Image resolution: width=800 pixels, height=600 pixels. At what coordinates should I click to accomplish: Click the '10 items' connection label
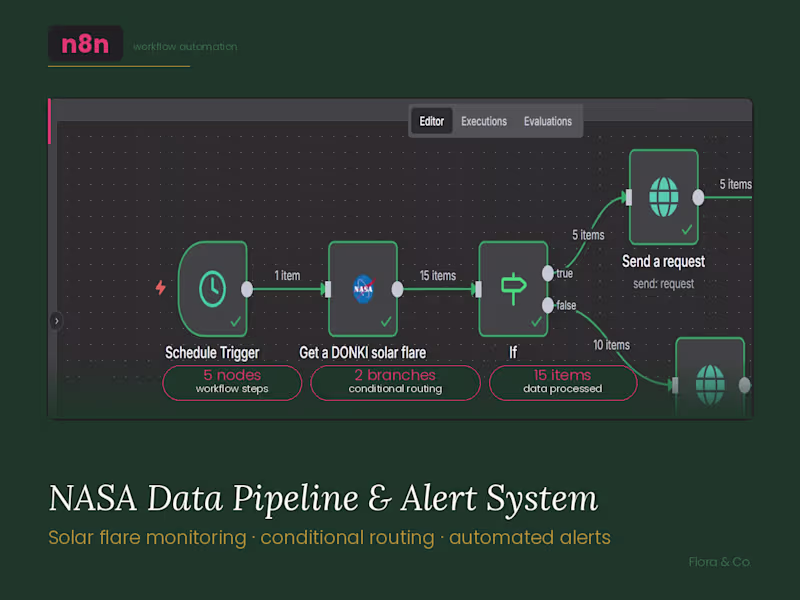(x=611, y=345)
